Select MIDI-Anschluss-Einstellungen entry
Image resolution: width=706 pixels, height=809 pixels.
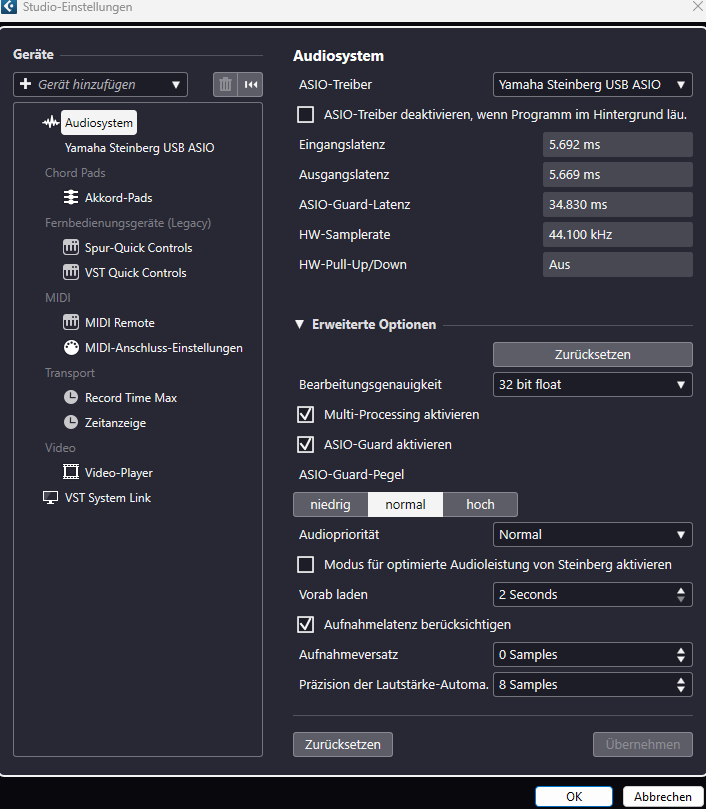click(x=163, y=348)
